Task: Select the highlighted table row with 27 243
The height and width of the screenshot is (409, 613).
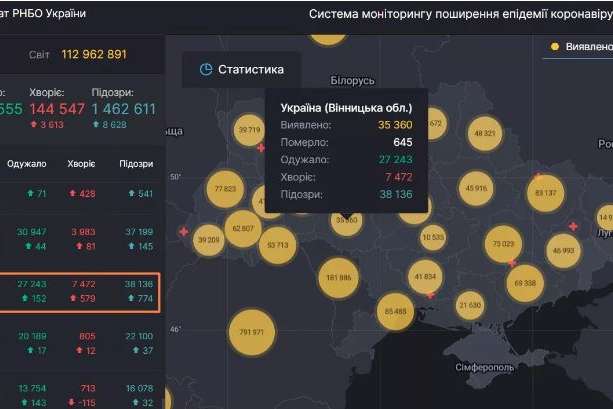Action: (x=80, y=291)
